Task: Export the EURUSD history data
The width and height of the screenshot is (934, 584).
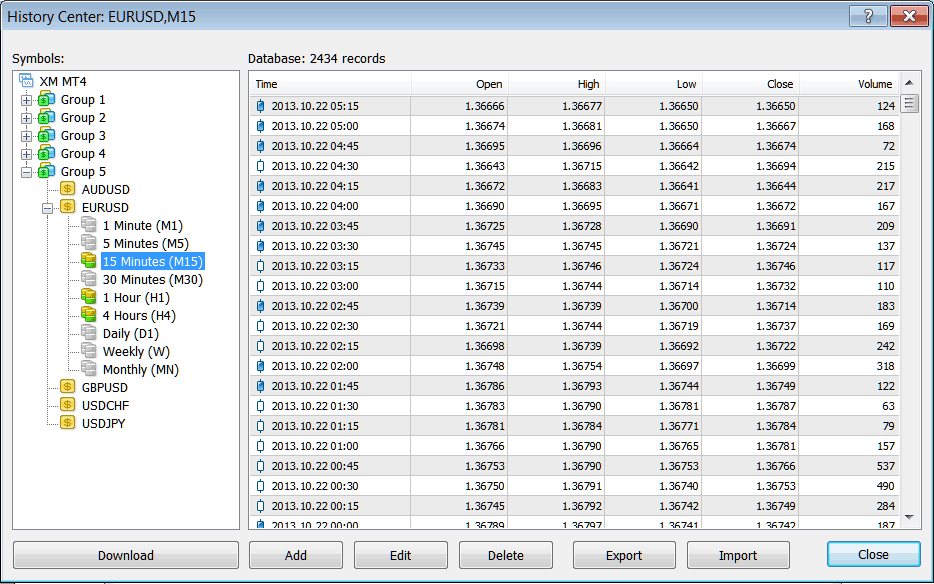Action: (623, 554)
